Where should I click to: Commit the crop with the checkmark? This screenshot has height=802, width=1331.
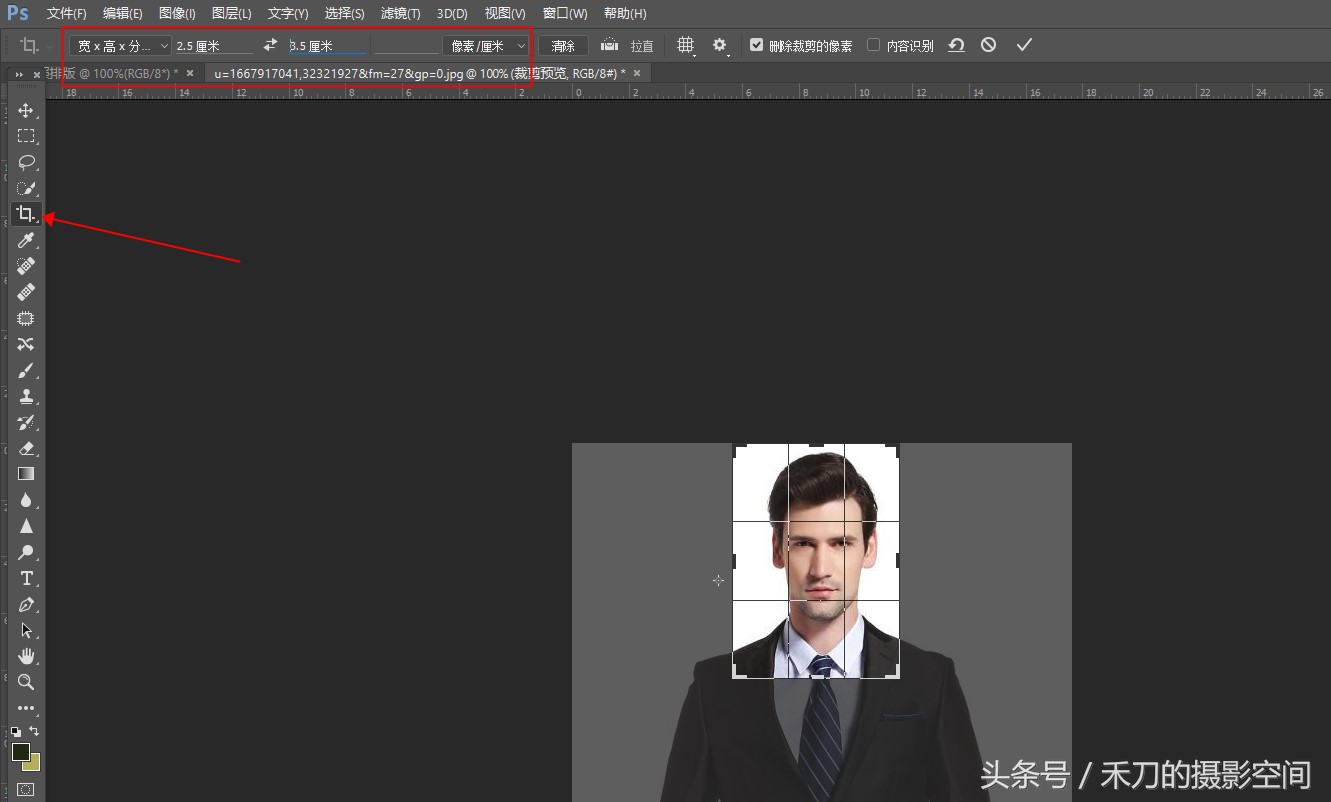point(1023,45)
